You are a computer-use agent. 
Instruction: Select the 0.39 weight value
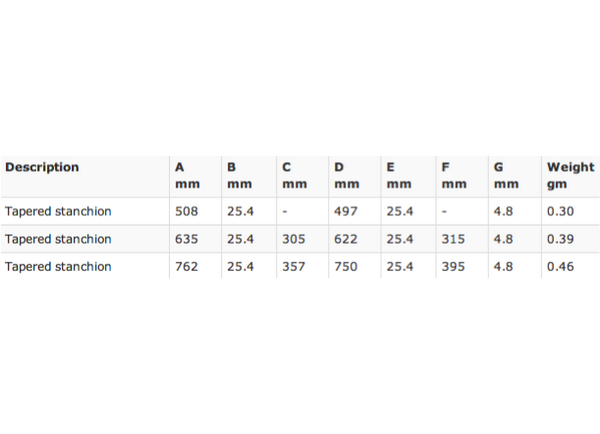[560, 239]
